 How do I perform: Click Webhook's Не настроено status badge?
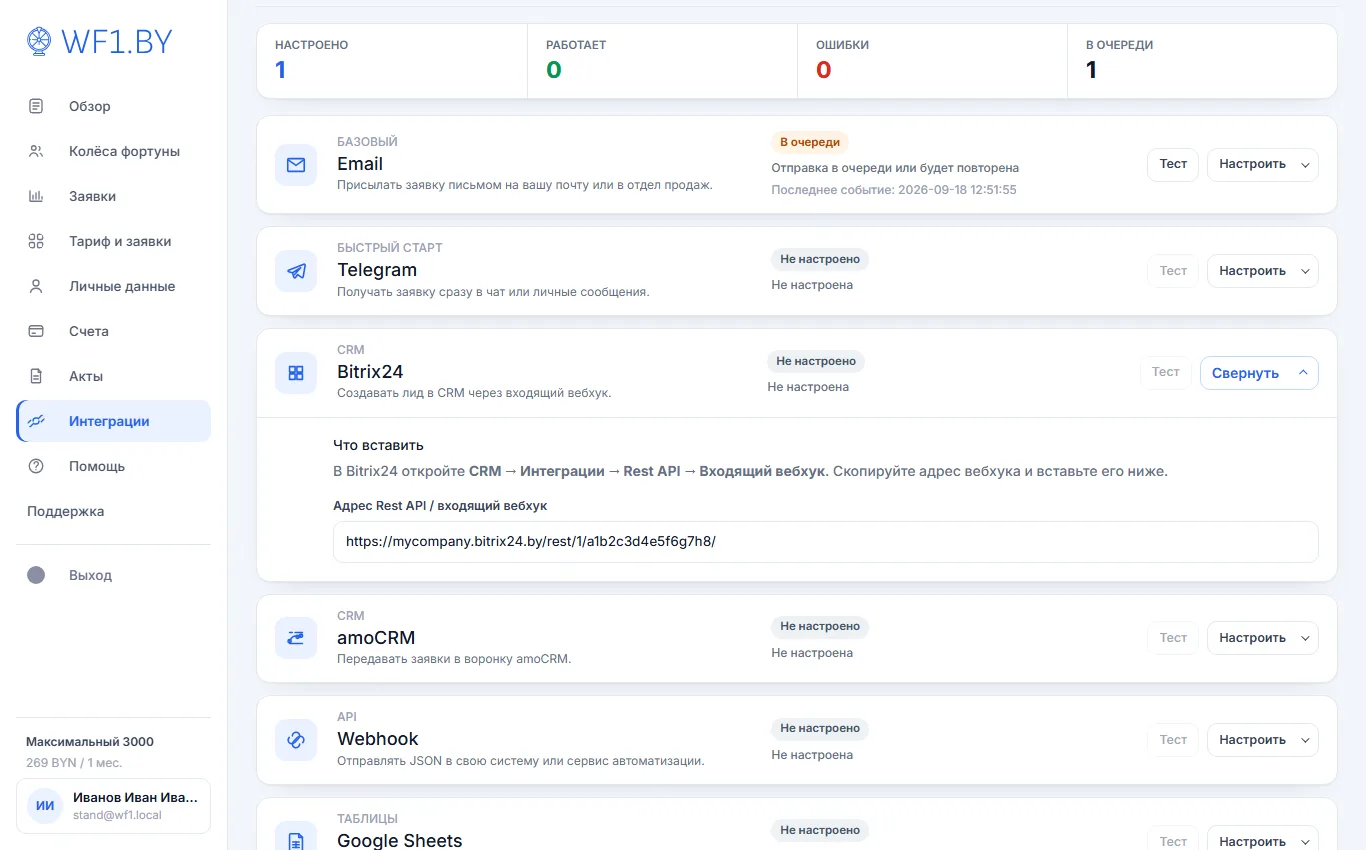point(820,728)
